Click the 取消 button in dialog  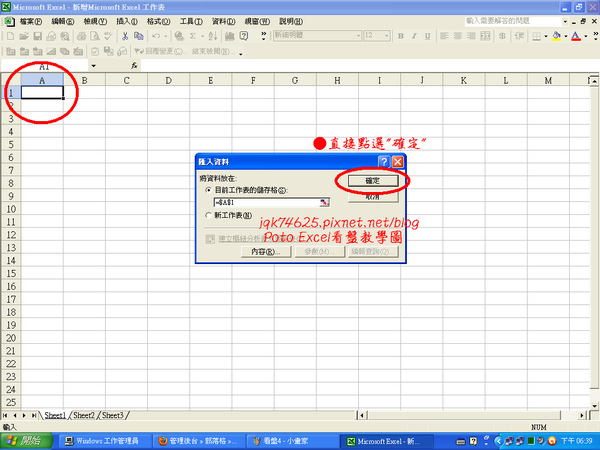click(x=373, y=196)
